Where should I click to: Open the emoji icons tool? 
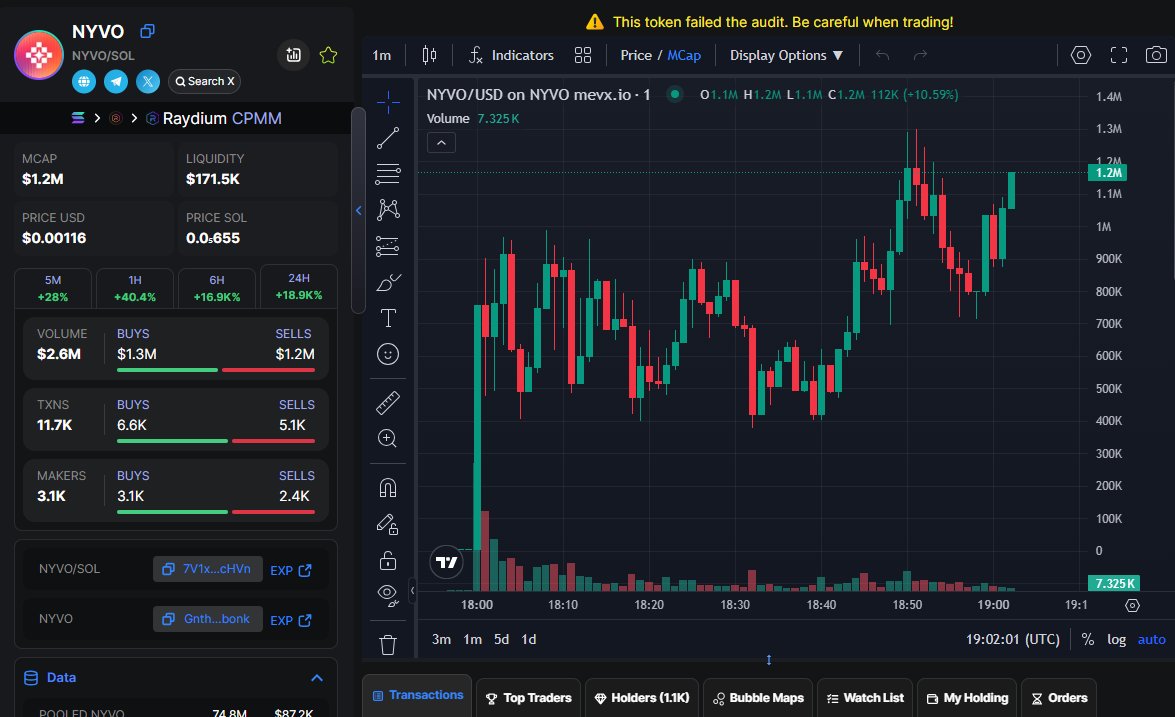tap(387, 354)
